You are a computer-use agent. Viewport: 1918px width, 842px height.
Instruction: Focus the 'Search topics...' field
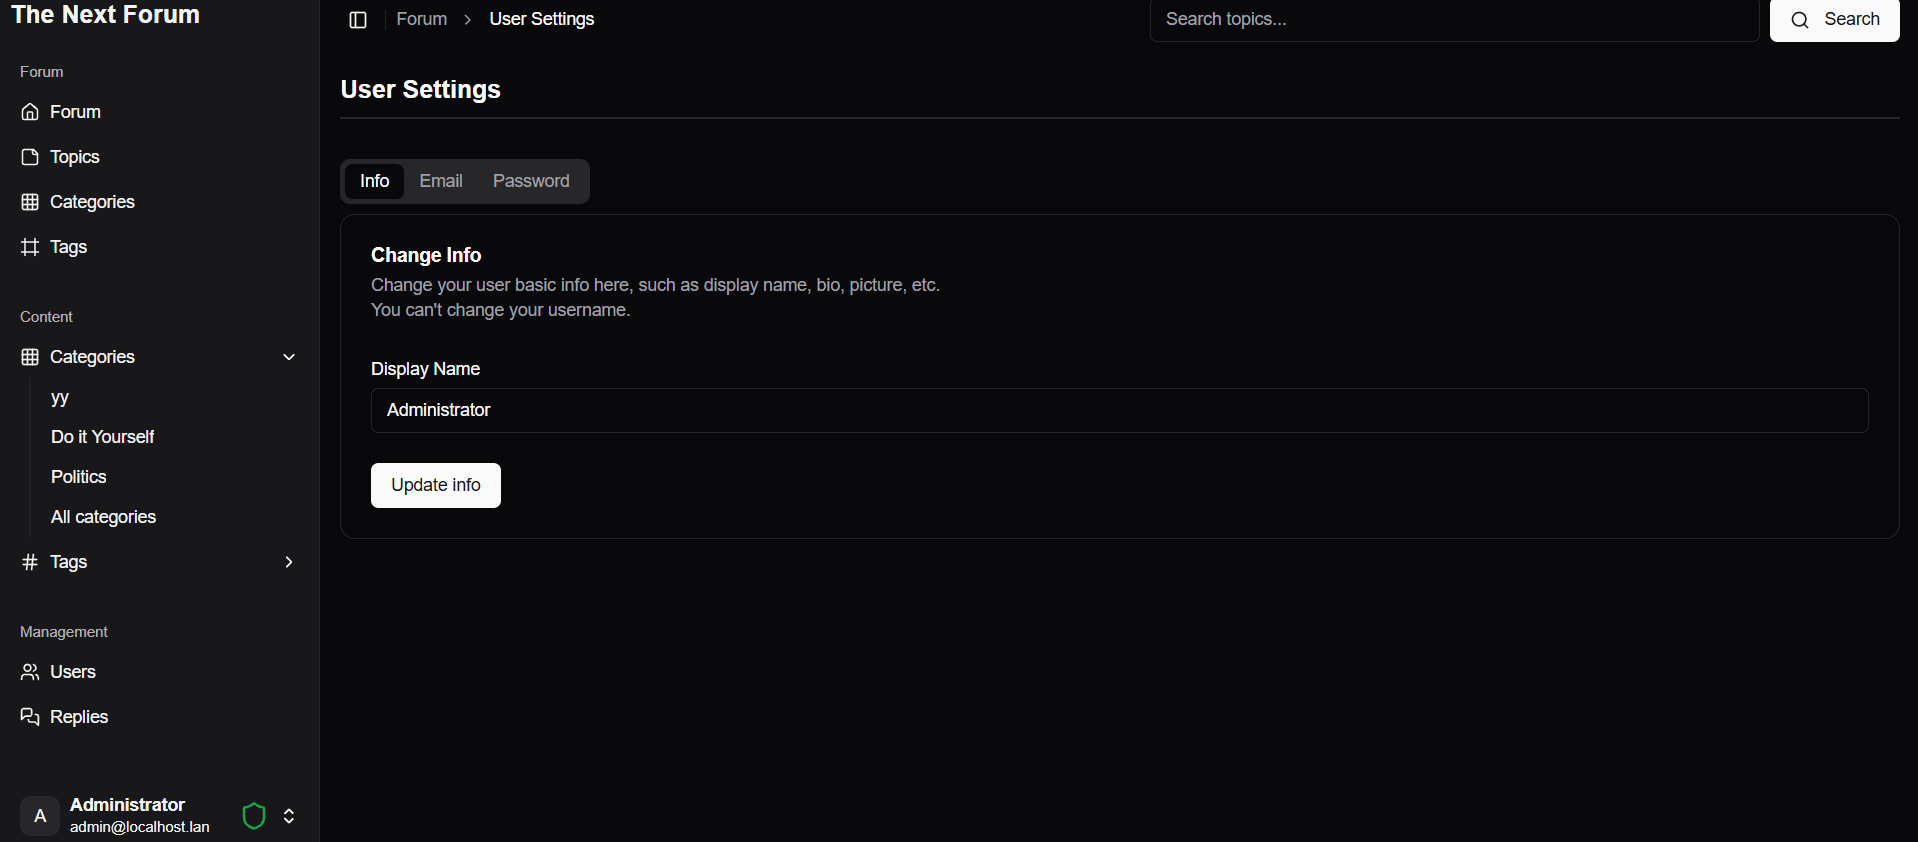[x=1454, y=19]
